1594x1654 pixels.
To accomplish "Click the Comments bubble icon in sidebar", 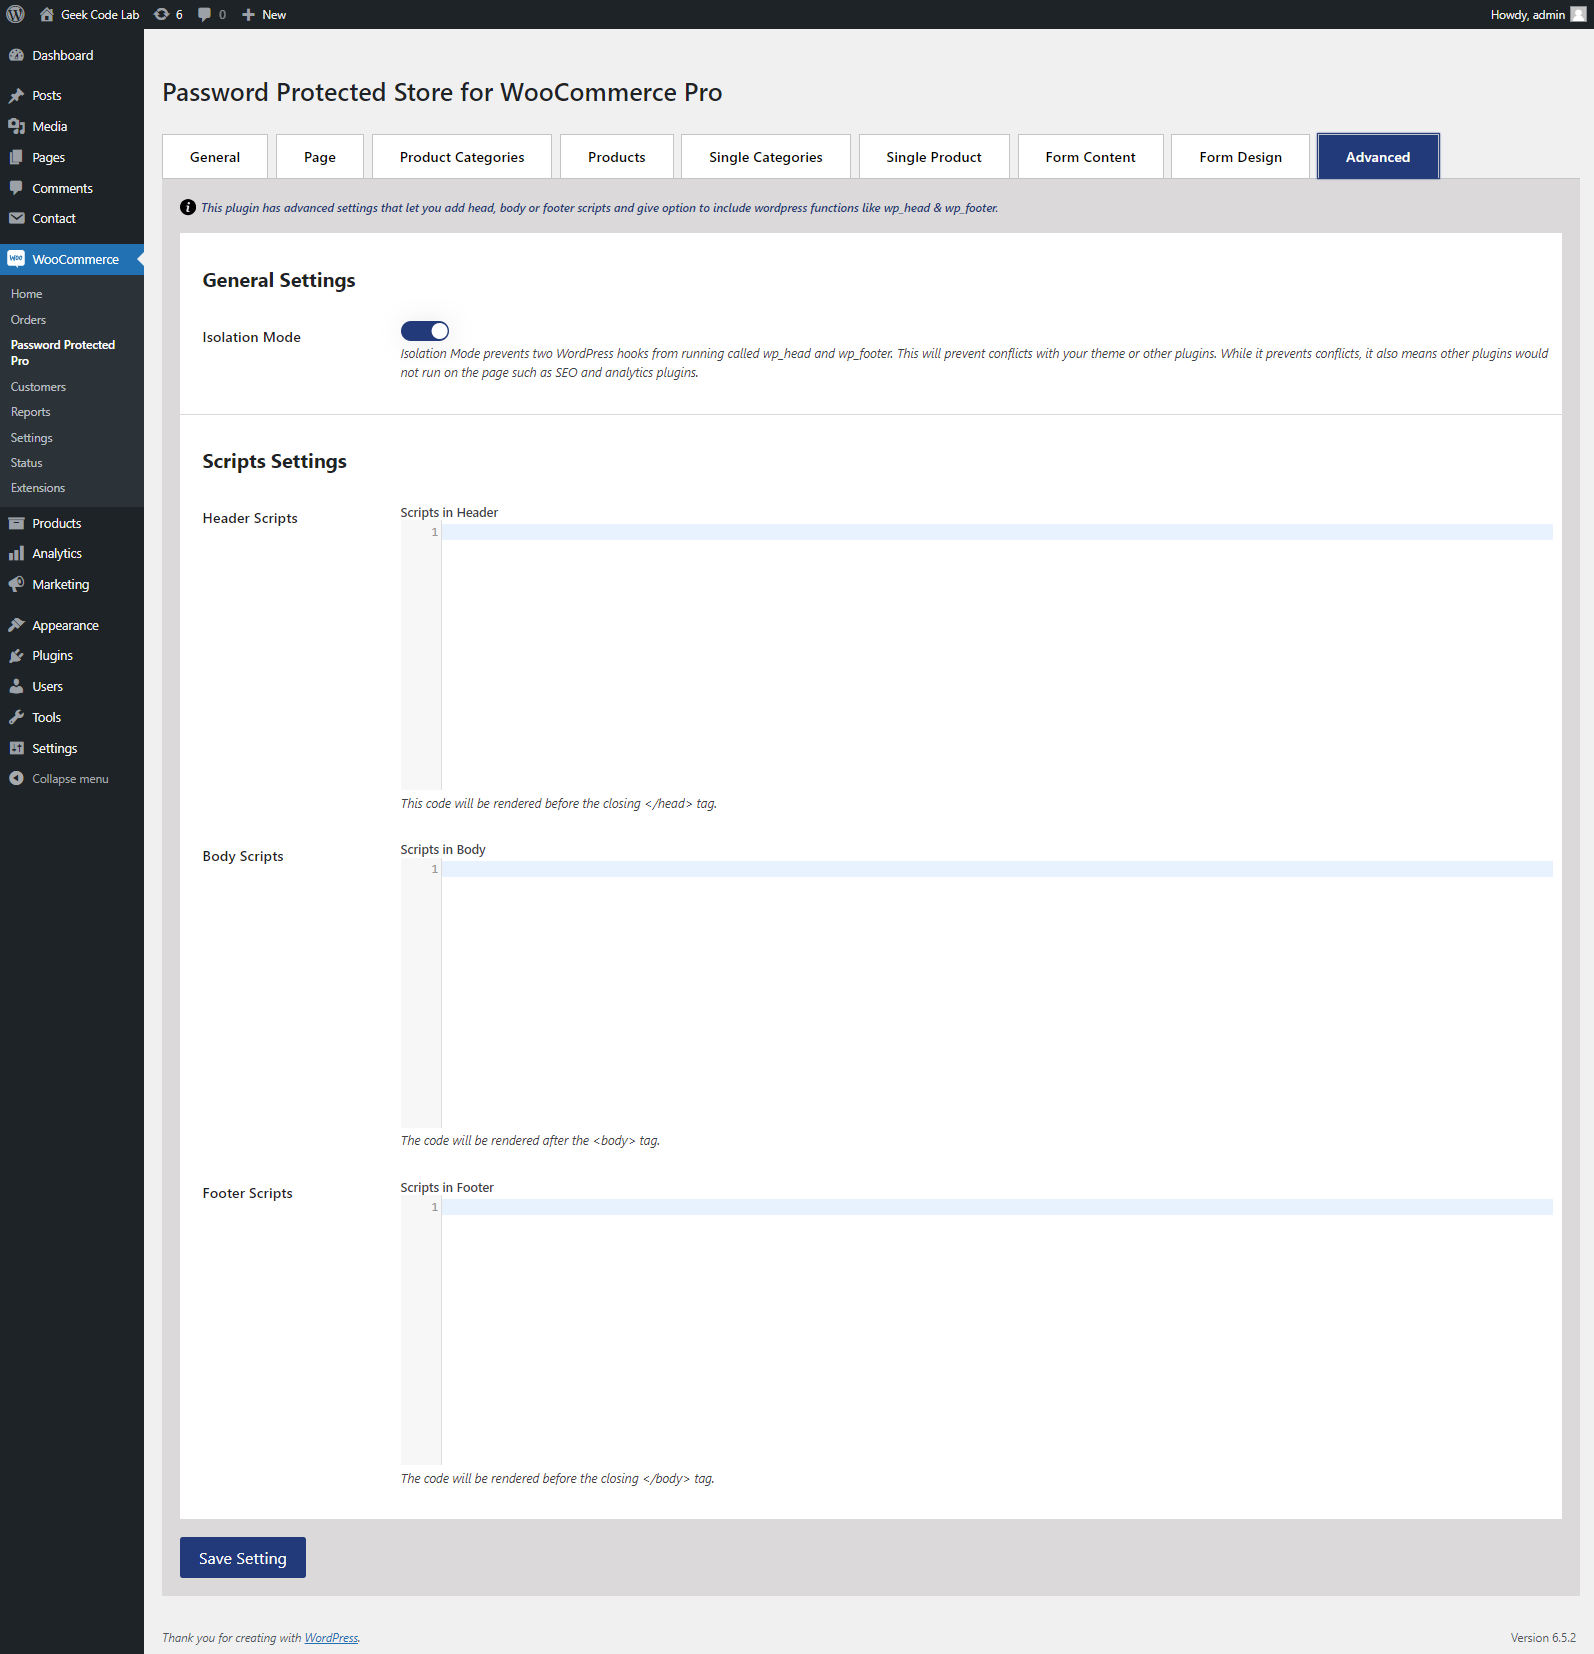I will tap(16, 188).
